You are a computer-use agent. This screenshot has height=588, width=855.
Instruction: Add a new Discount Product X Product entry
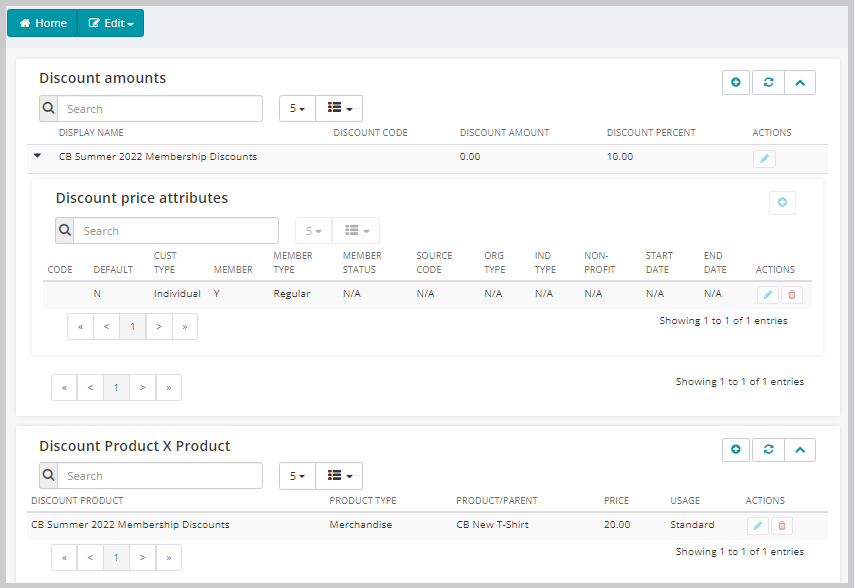point(736,449)
